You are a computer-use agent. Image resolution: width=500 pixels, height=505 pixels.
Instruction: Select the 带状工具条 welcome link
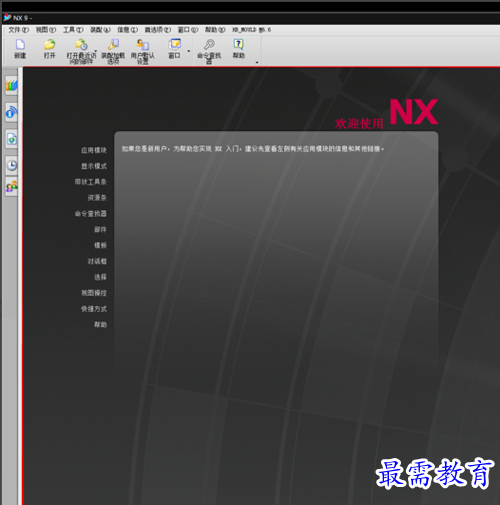tap(91, 182)
